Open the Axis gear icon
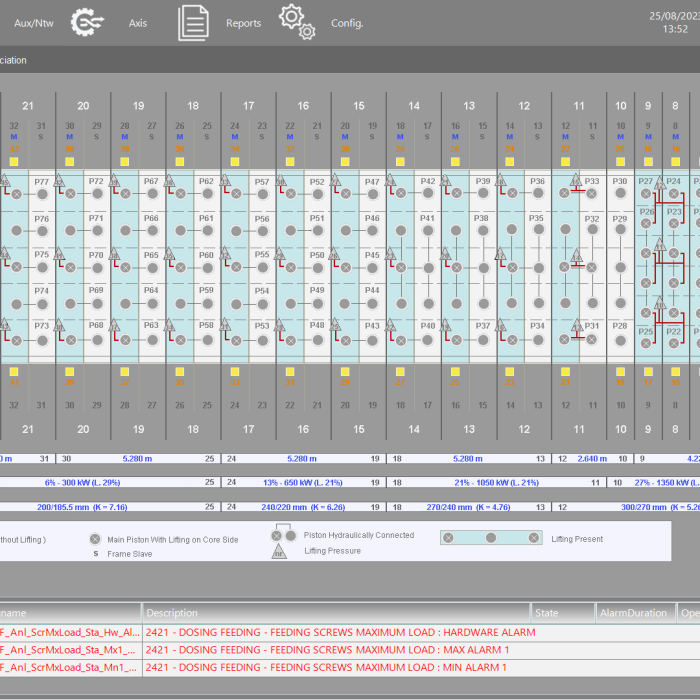This screenshot has height=700, width=700. (88, 23)
